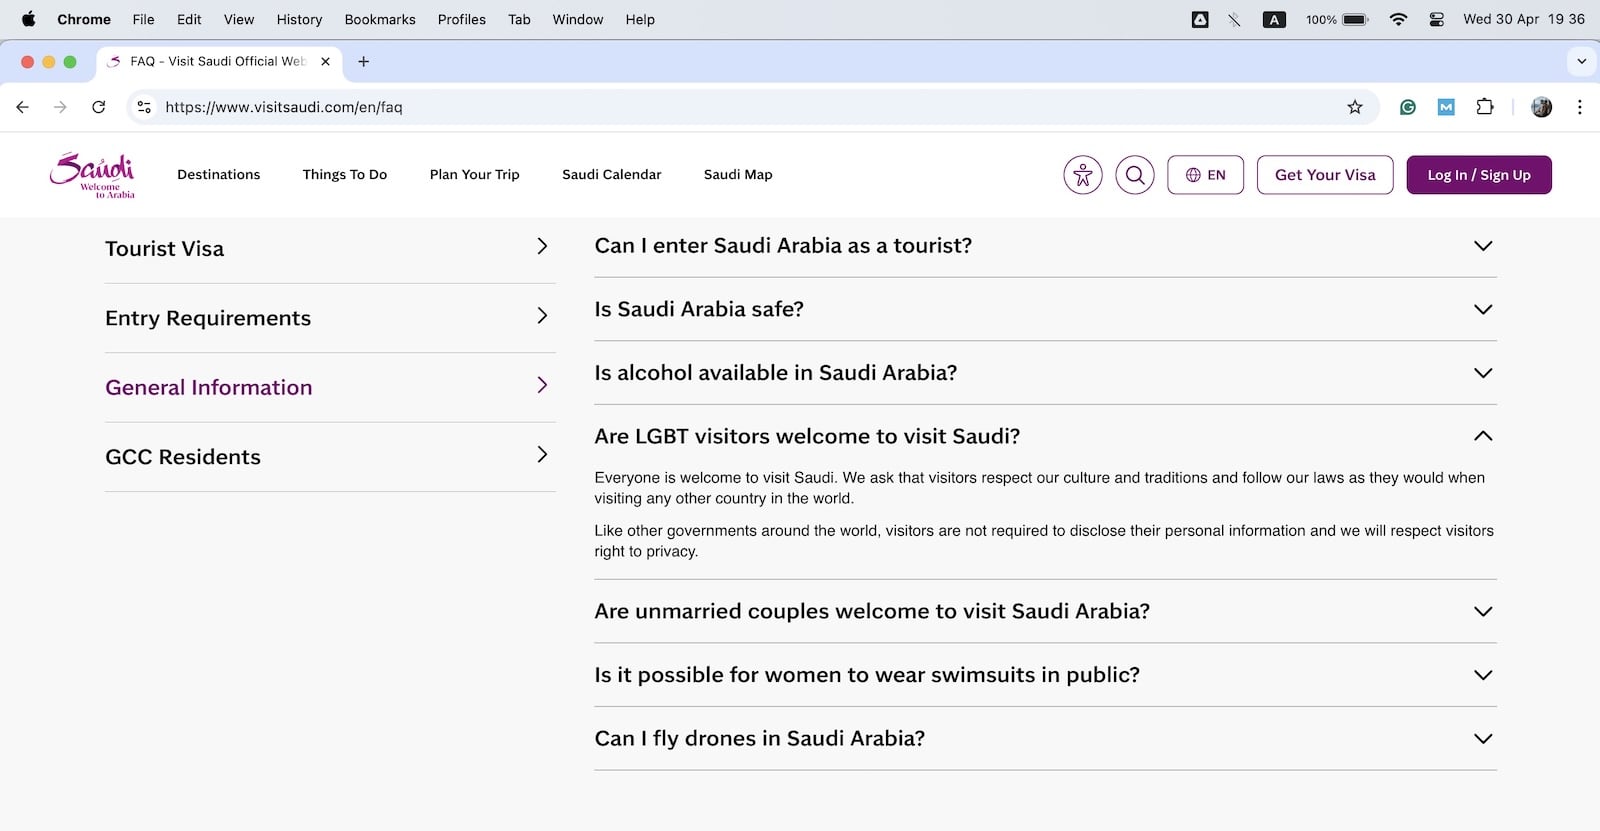The width and height of the screenshot is (1600, 831).
Task: Expand 'Is alcohol available in Saudi Arabia?'
Action: click(x=1045, y=373)
